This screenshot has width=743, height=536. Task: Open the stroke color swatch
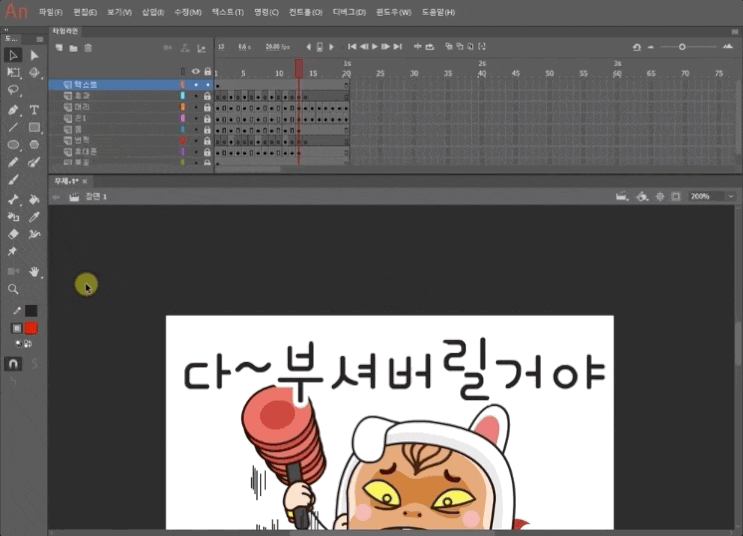pyautogui.click(x=31, y=311)
